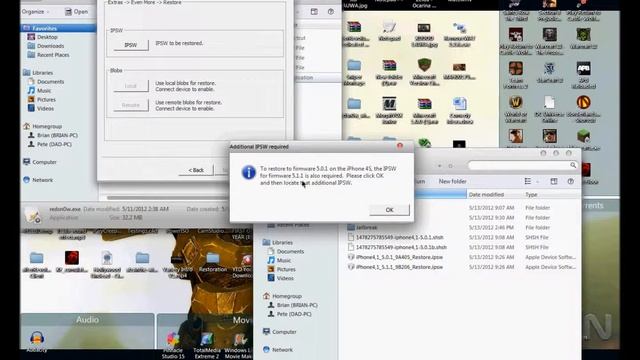Open Videos library in left Explorer sidebar
640x360 pixels.
(40, 109)
